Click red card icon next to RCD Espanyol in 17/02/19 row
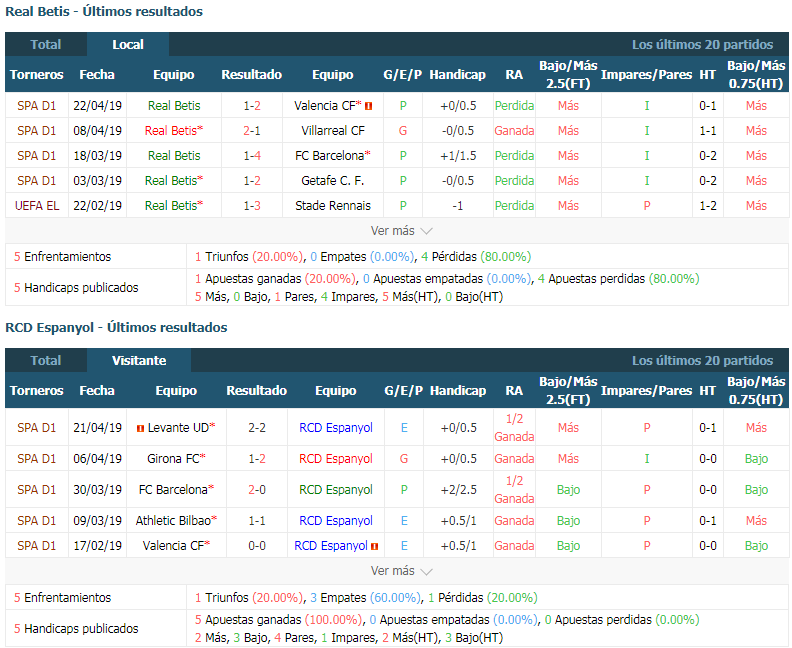The width and height of the screenshot is (792, 648). pos(374,546)
